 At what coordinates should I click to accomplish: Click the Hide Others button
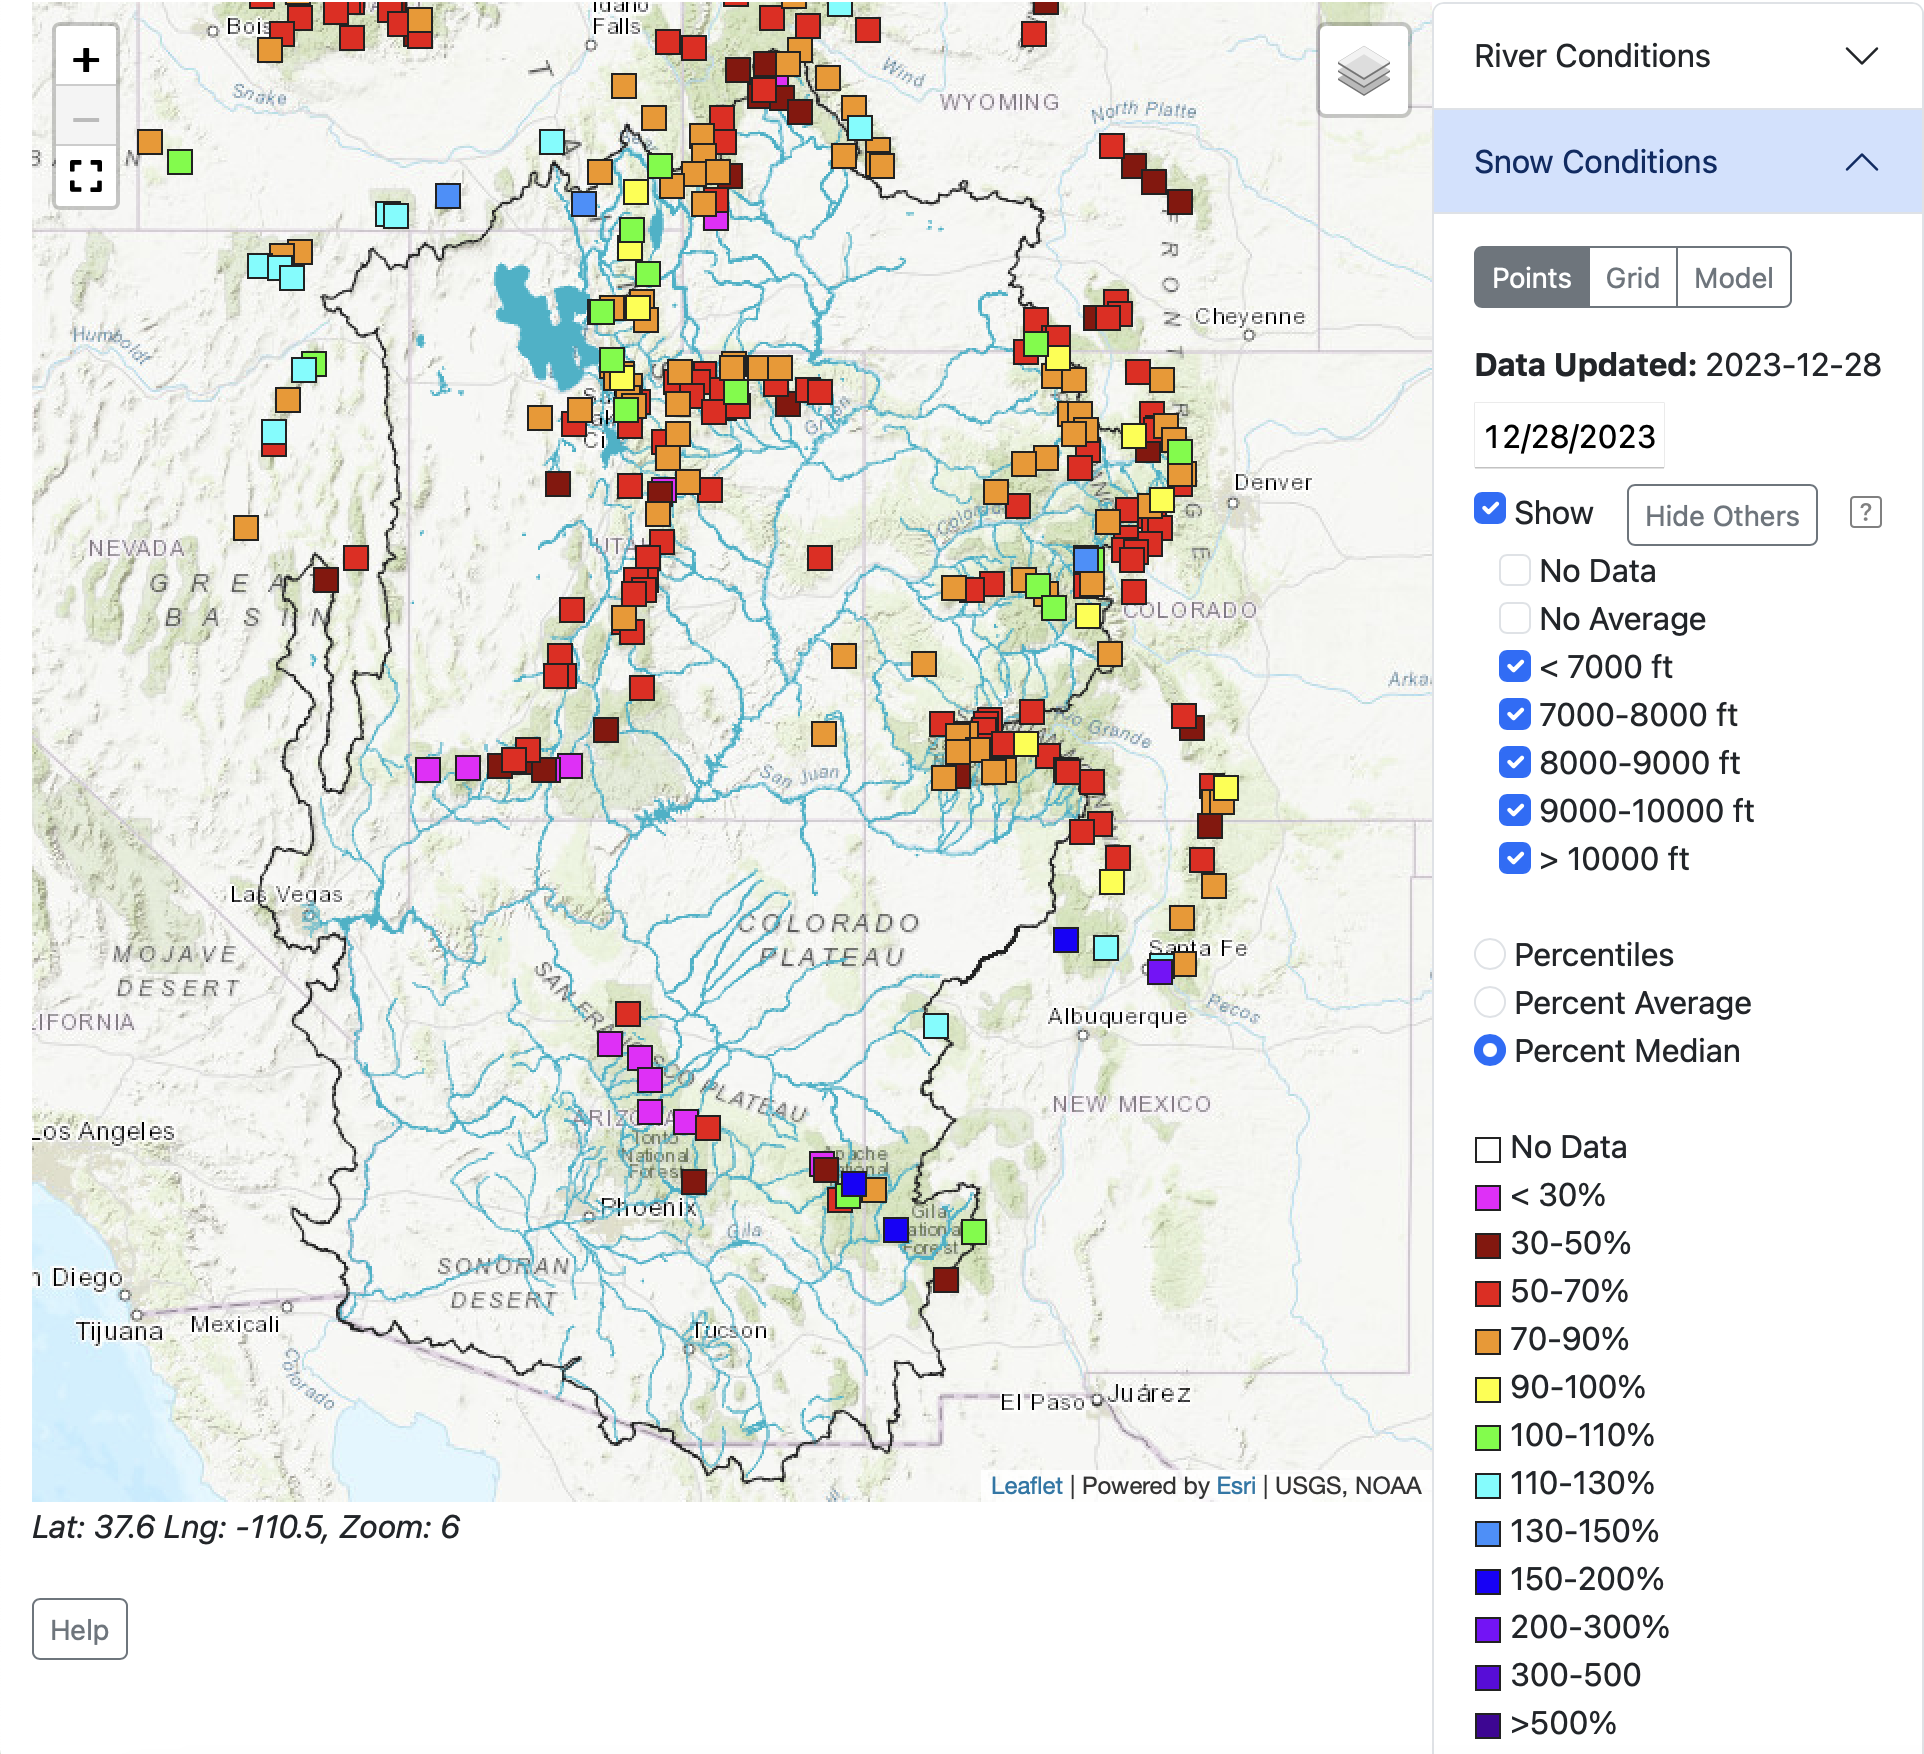coord(1721,516)
